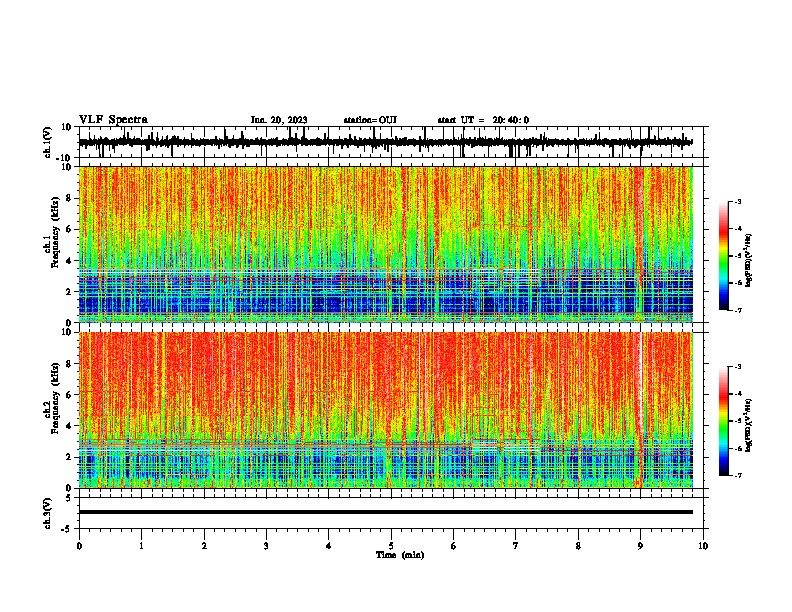Screen dimensions: 792x612
Task: Click the log(PSD) label beside ch.1 color bar
Action: (x=748, y=261)
